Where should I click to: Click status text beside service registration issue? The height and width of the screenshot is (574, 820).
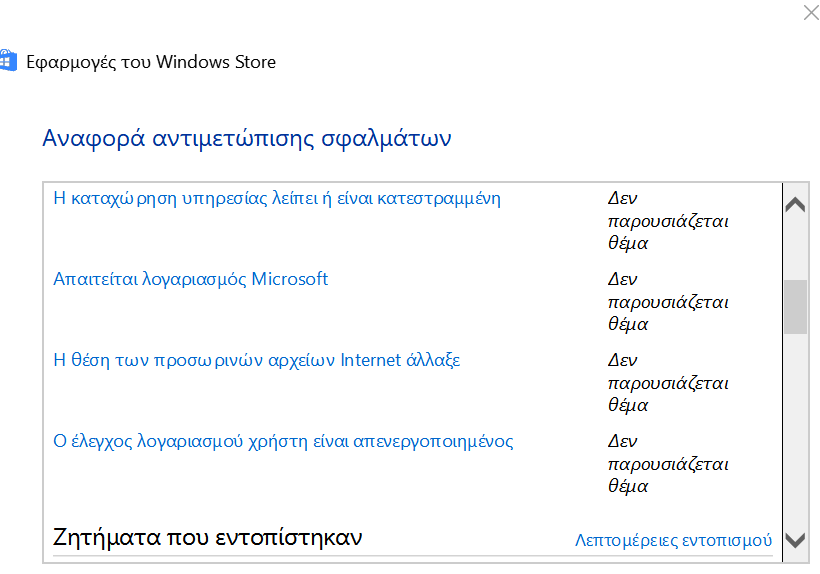click(668, 221)
